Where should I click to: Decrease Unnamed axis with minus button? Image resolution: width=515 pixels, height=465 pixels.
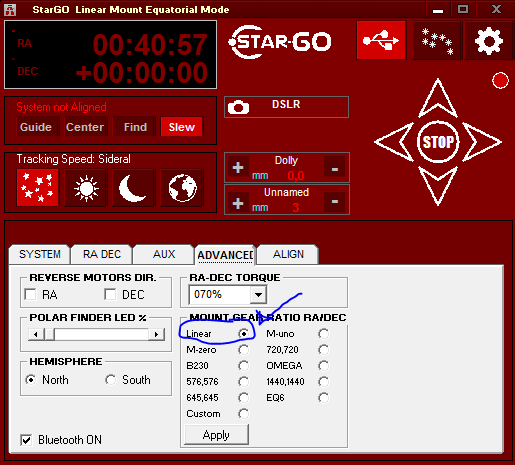335,202
